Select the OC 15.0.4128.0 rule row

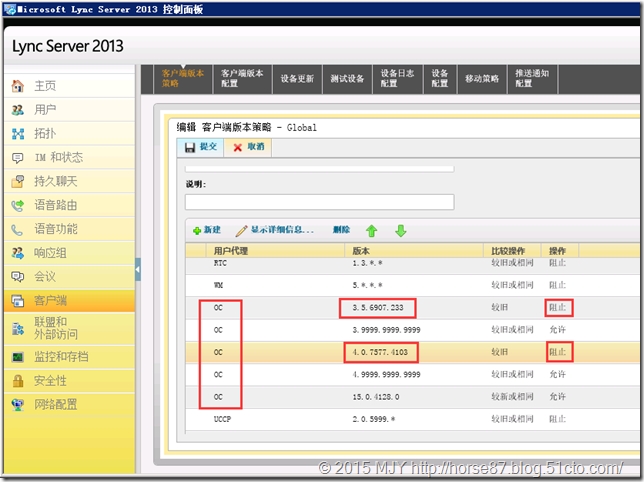412,397
